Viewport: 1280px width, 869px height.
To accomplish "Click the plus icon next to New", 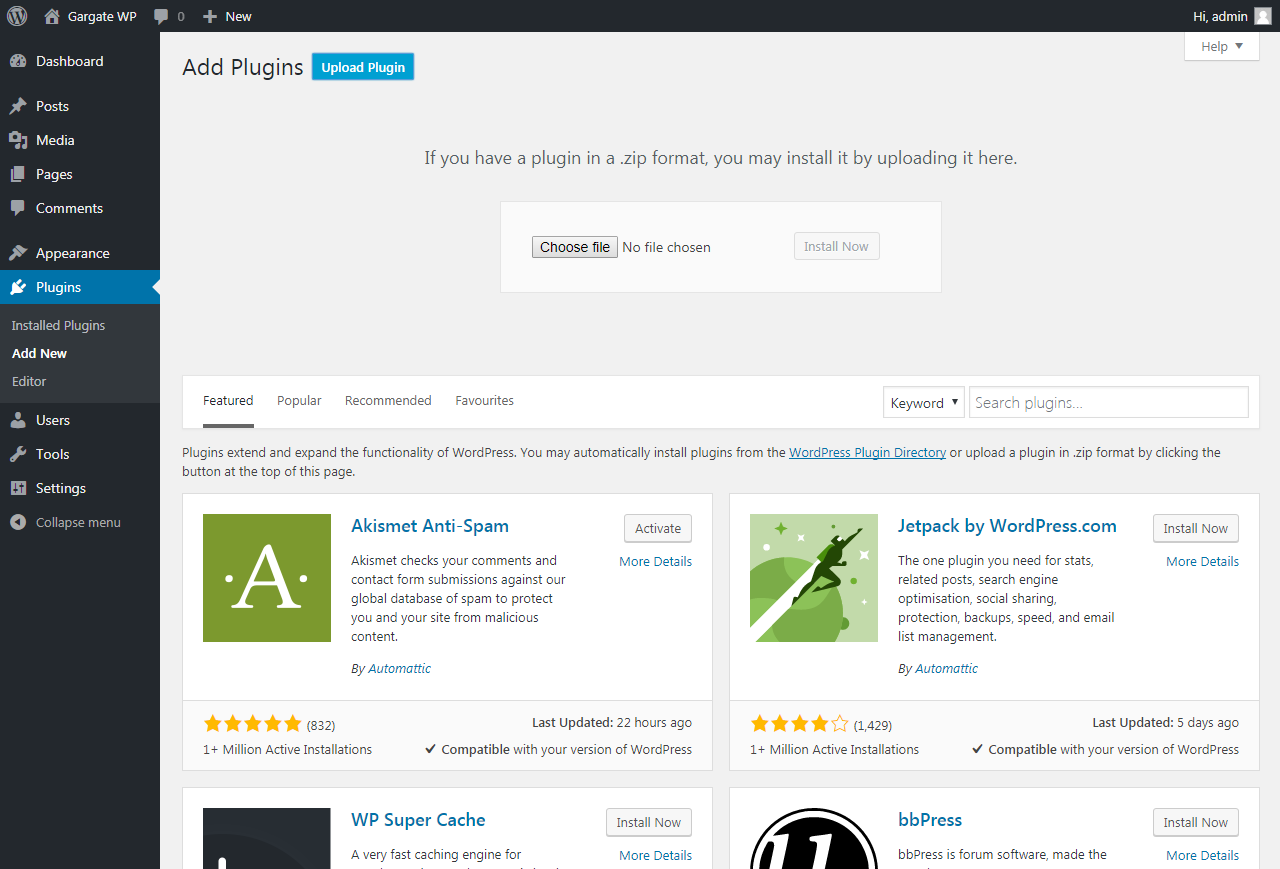I will click(x=210, y=16).
